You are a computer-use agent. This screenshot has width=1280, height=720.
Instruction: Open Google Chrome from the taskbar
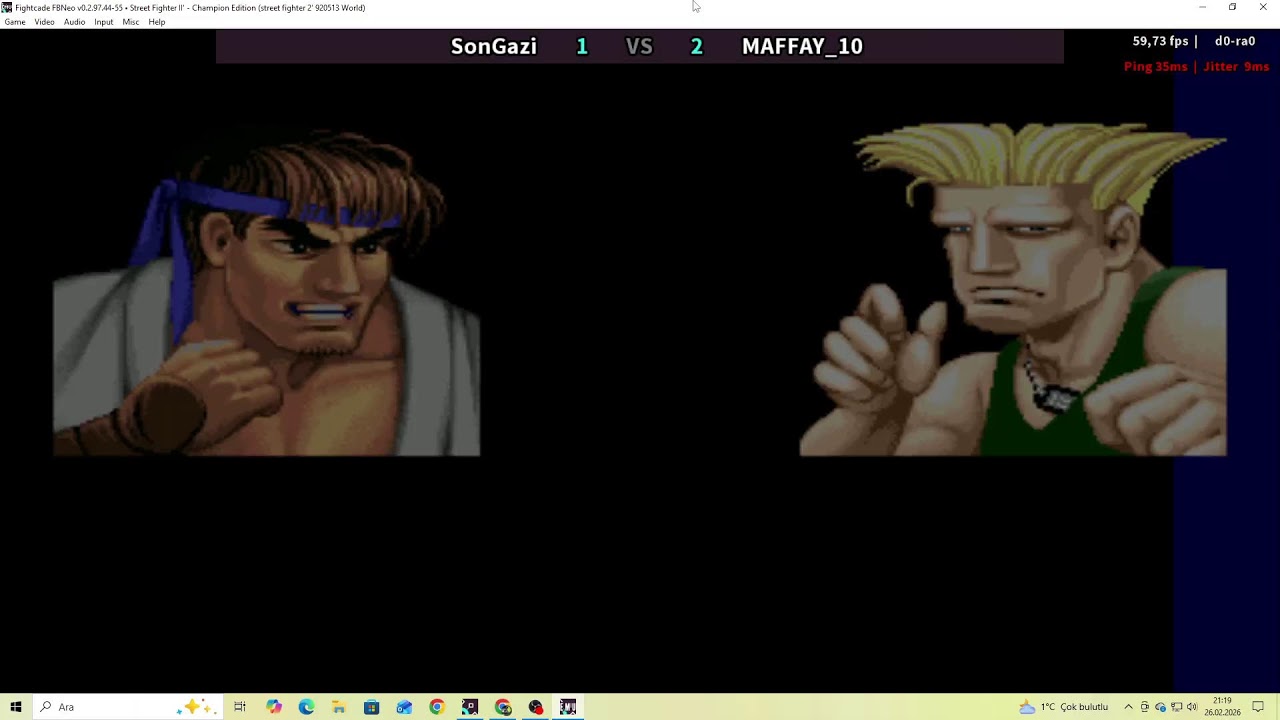tap(437, 707)
